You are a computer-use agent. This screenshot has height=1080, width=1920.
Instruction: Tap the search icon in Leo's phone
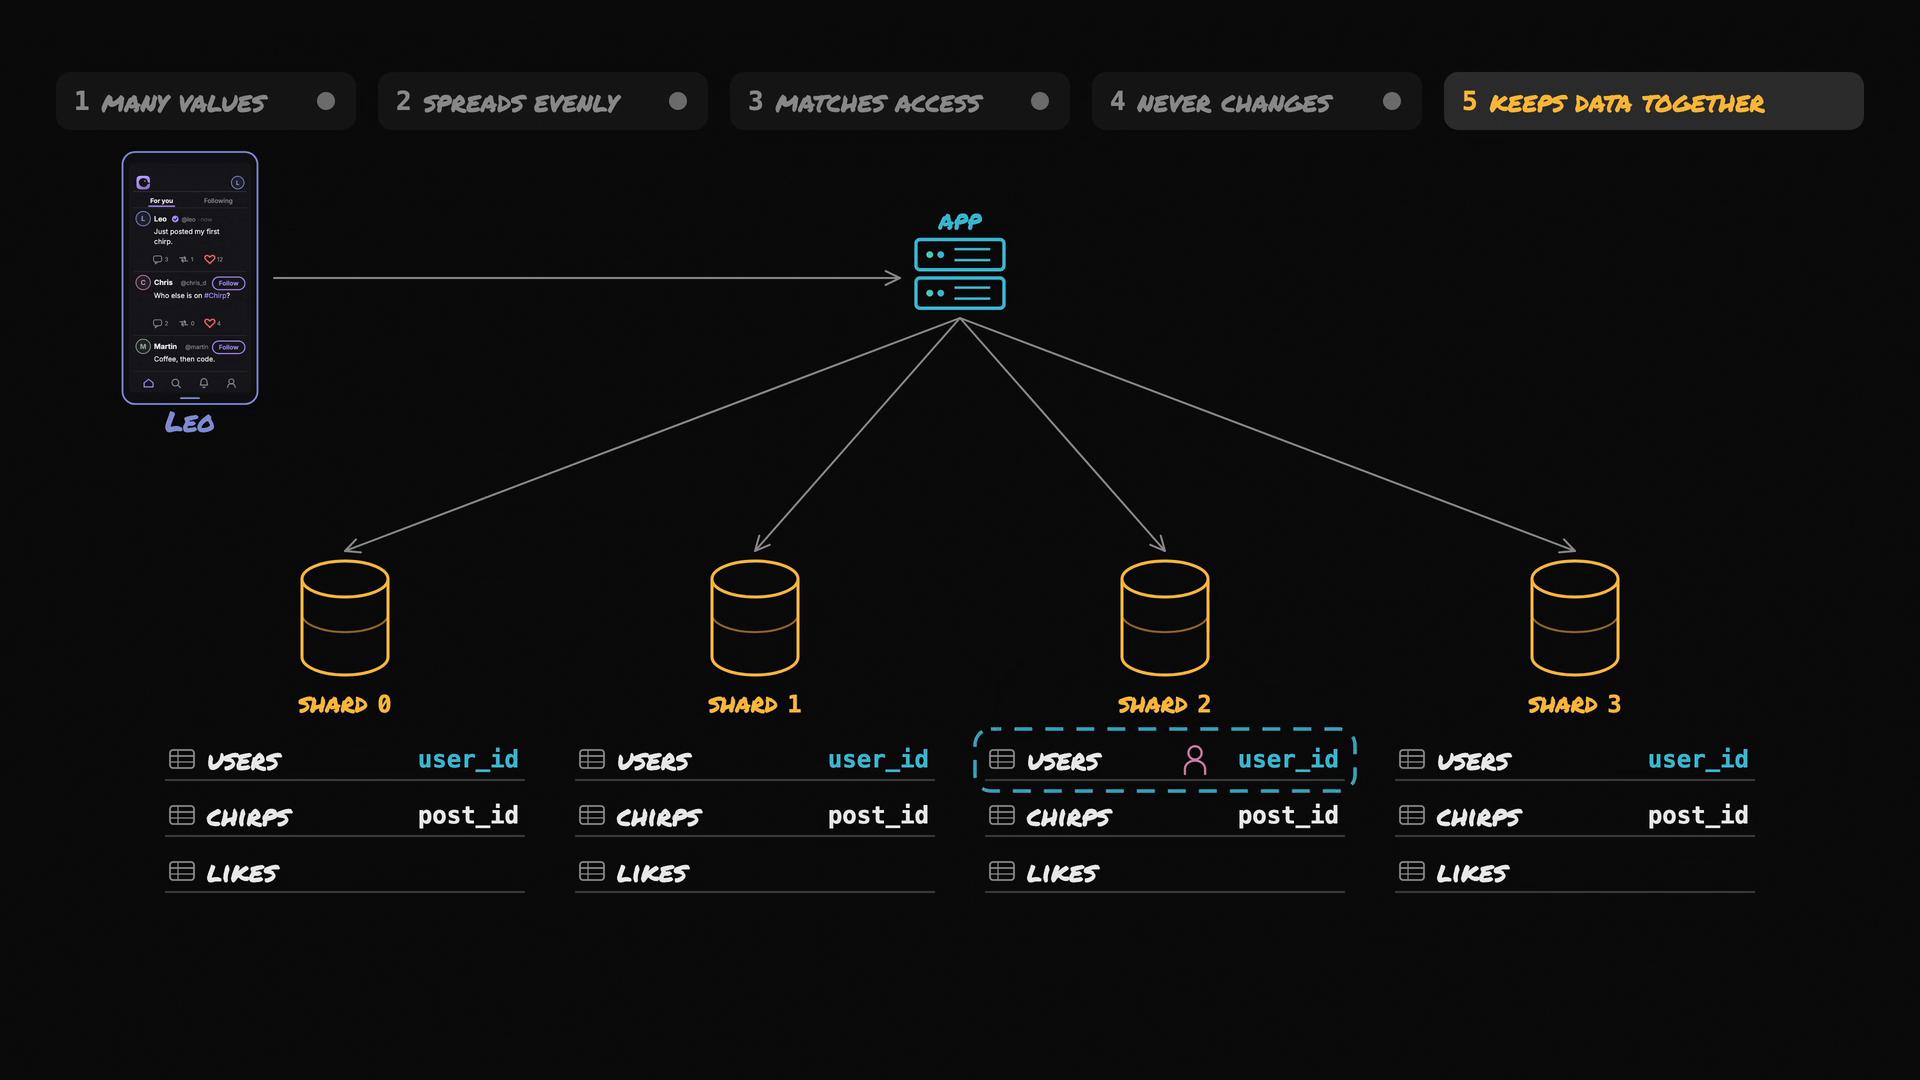[176, 383]
